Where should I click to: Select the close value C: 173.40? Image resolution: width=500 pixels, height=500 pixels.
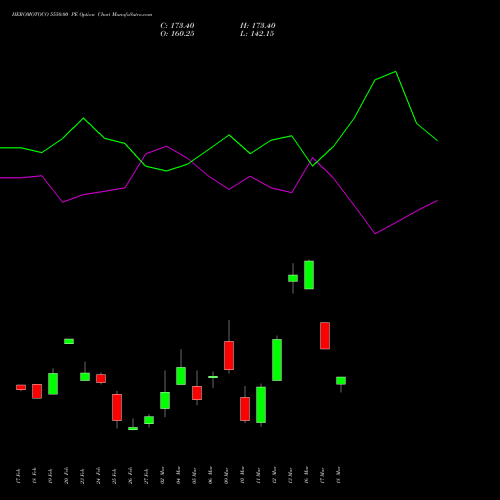coord(177,26)
